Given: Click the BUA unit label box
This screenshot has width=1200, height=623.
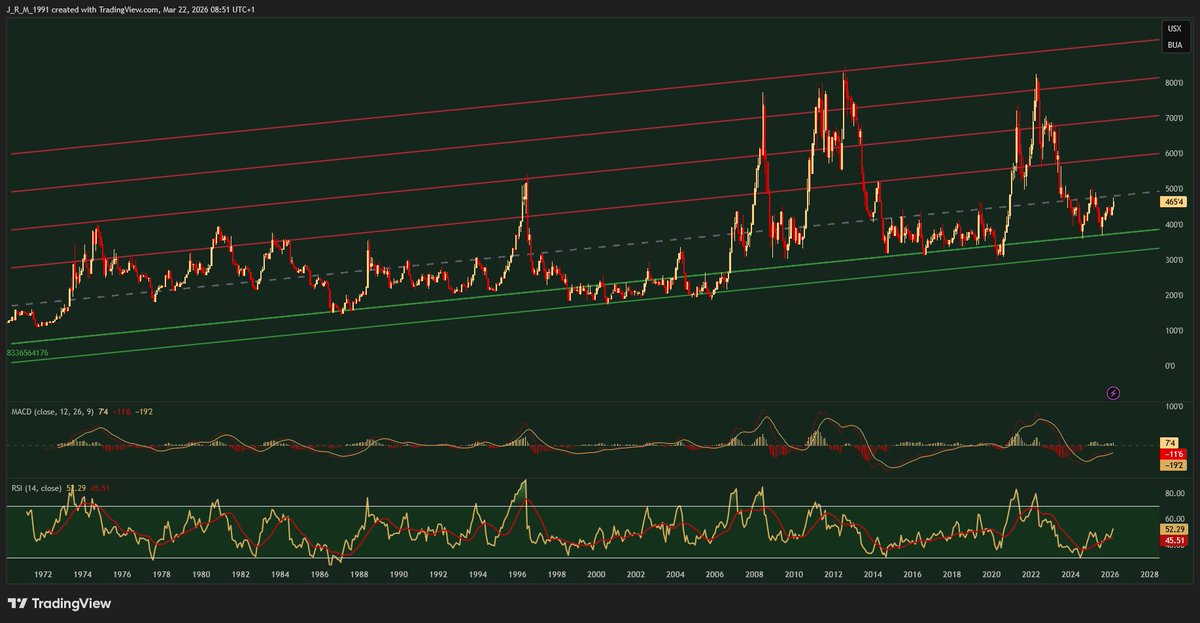Looking at the screenshot, I should 1174,46.
